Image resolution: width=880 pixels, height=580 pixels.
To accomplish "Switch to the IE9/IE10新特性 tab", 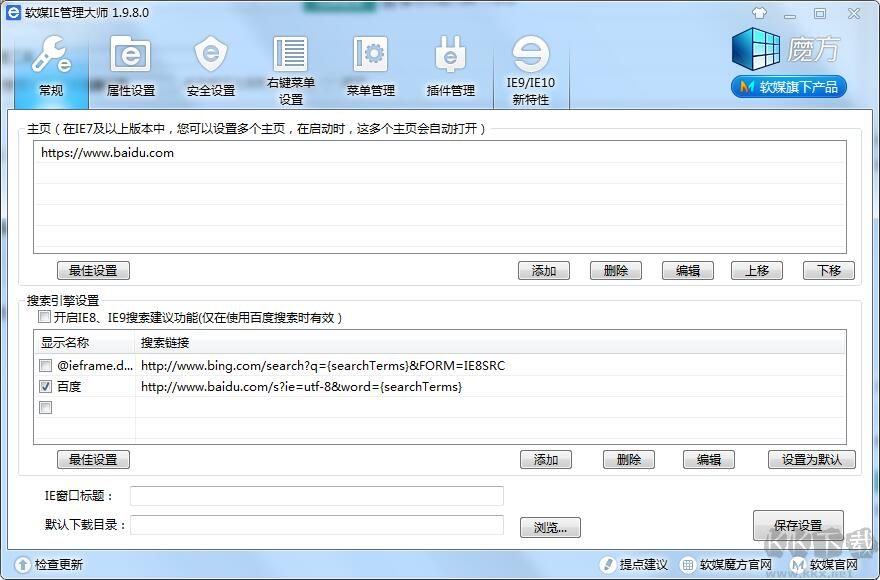I will tap(533, 65).
